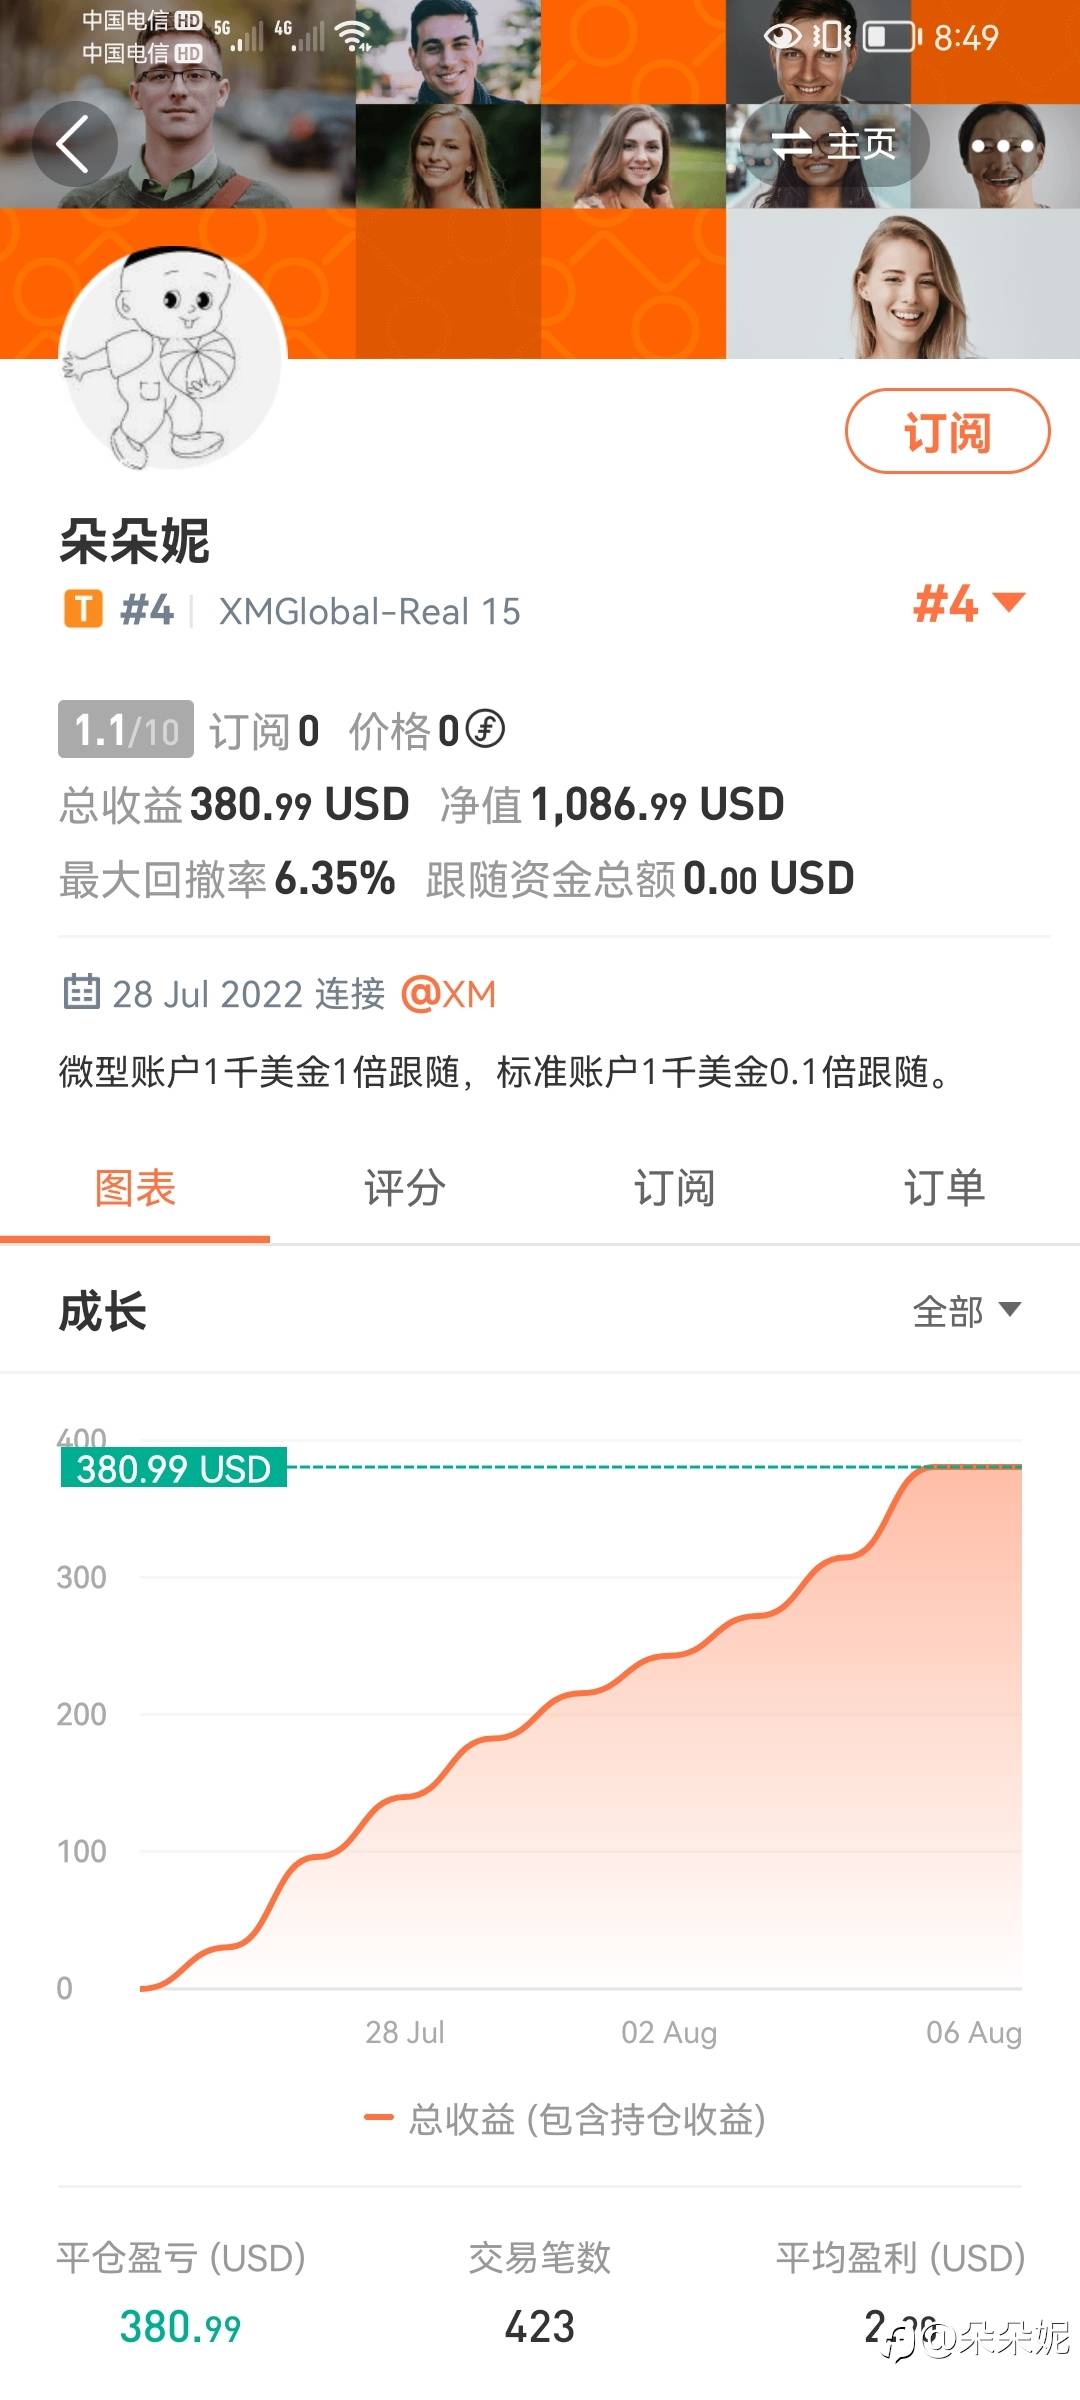Tap the back arrow icon

(74, 145)
